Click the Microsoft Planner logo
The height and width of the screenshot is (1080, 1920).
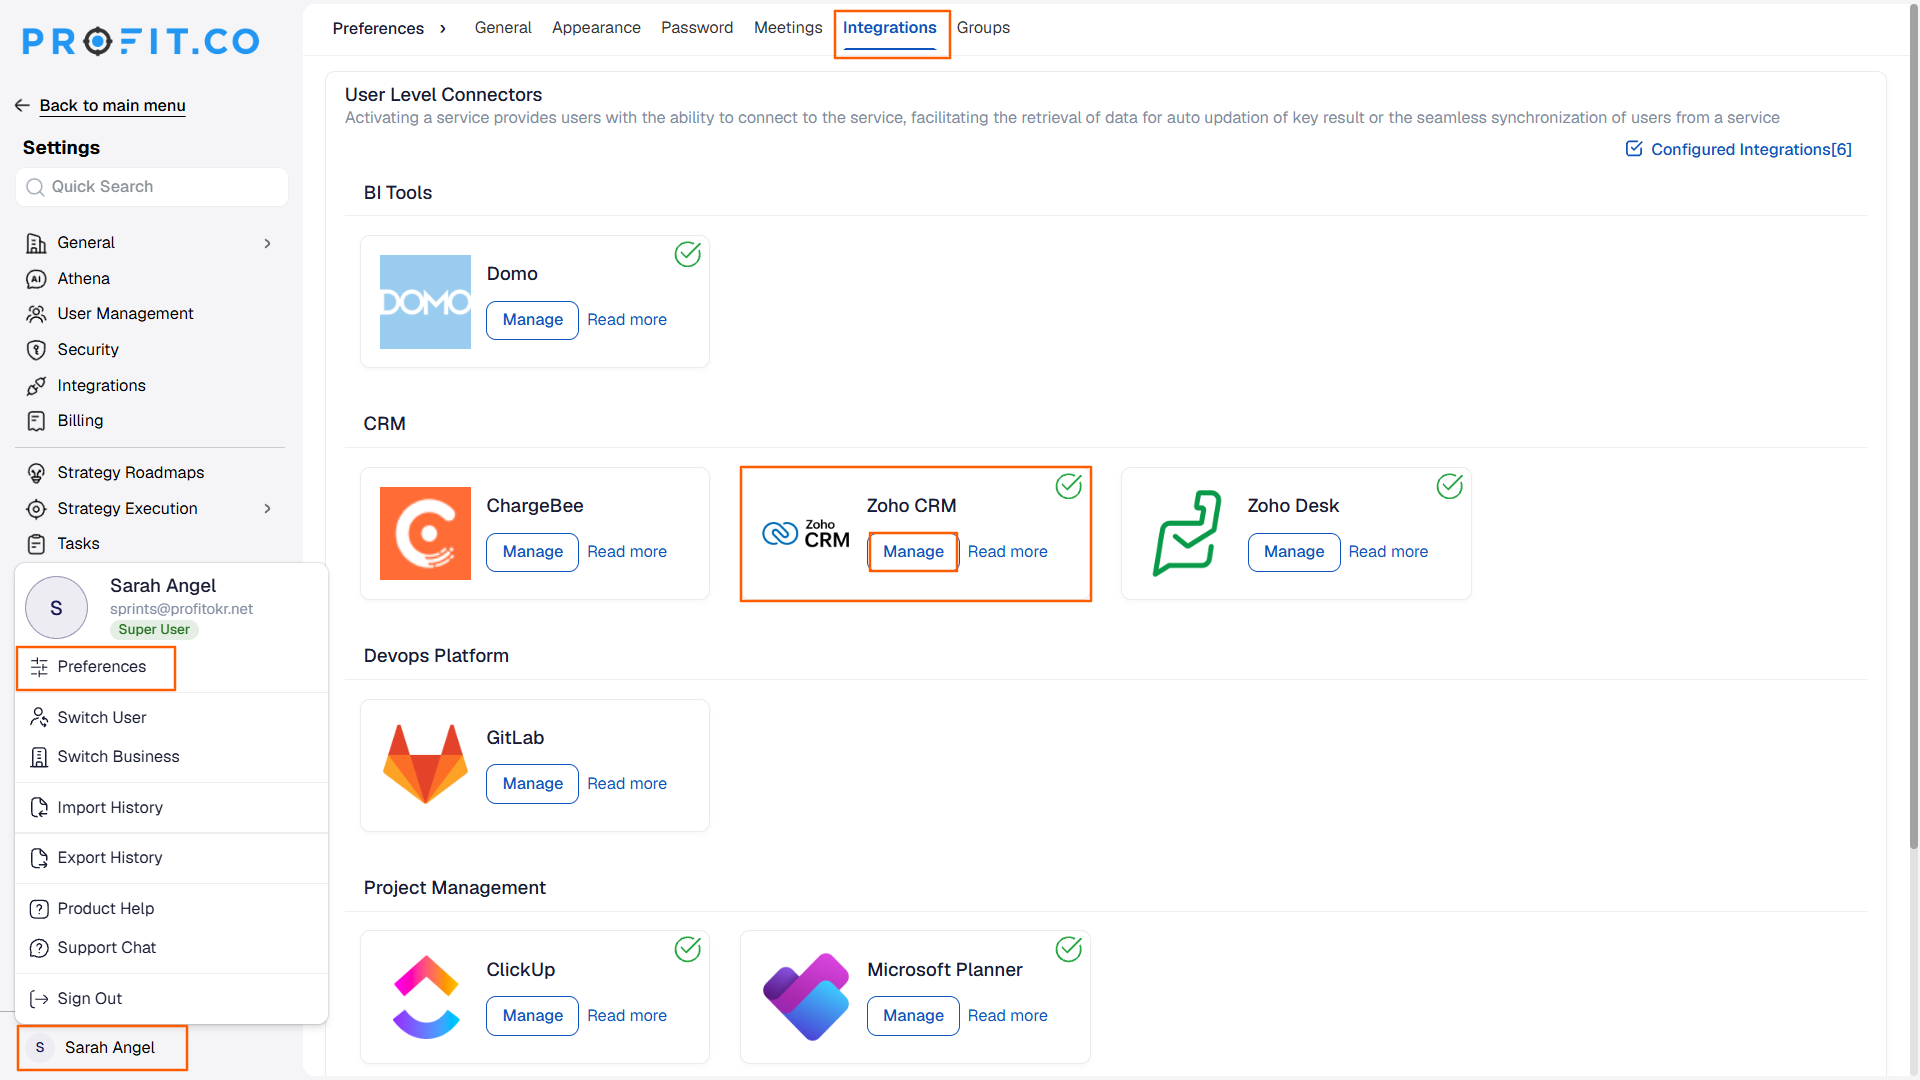coord(806,997)
